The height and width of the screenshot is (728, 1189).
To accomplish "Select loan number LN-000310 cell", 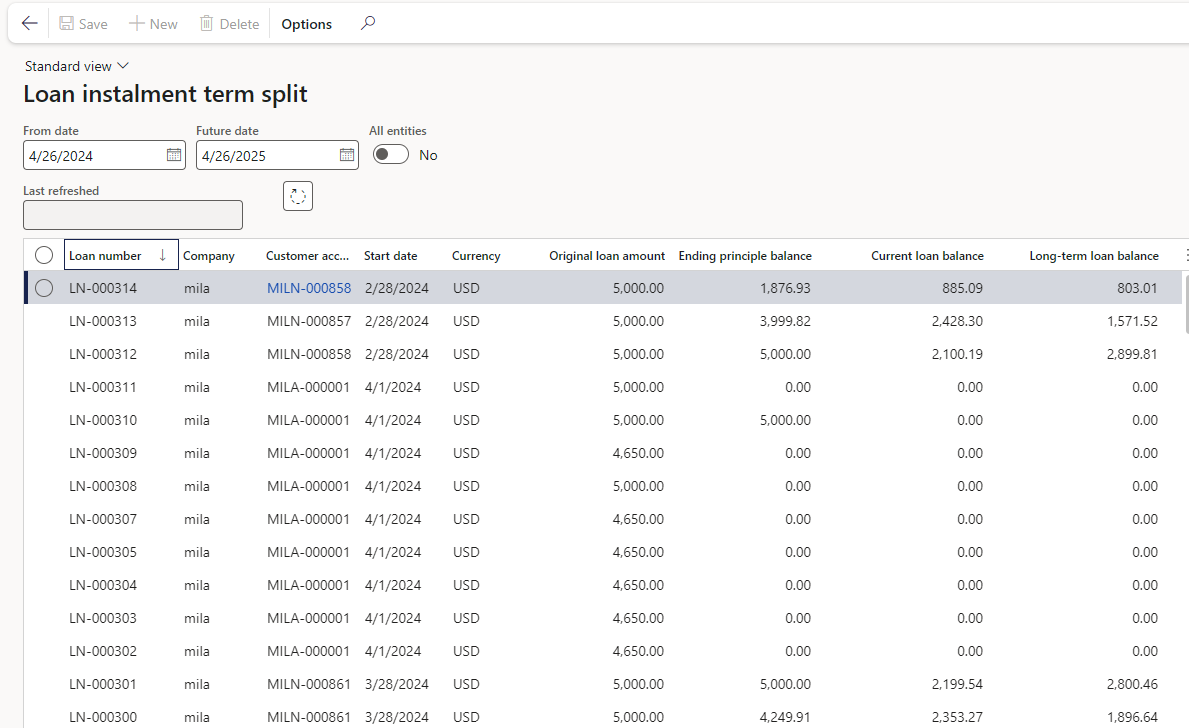I will (x=103, y=420).
